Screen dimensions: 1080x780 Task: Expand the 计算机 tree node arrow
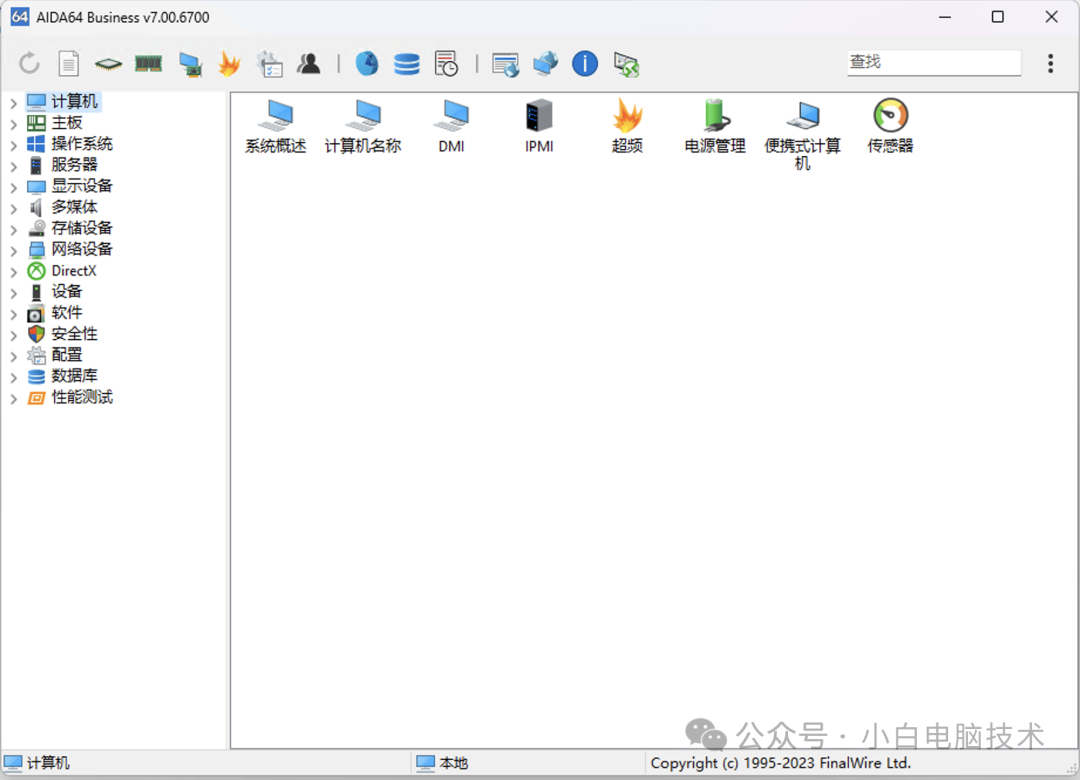pyautogui.click(x=13, y=103)
